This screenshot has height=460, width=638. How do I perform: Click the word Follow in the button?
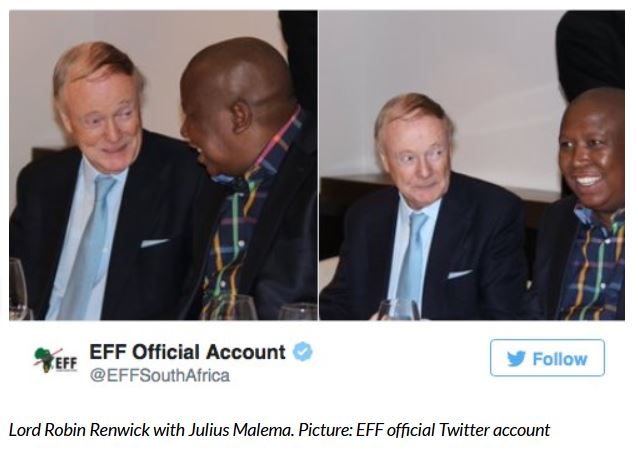click(x=560, y=359)
